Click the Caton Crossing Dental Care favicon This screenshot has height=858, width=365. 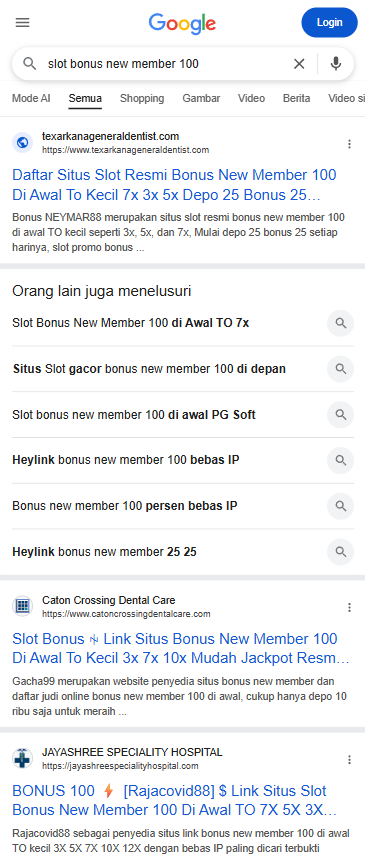tap(22, 606)
